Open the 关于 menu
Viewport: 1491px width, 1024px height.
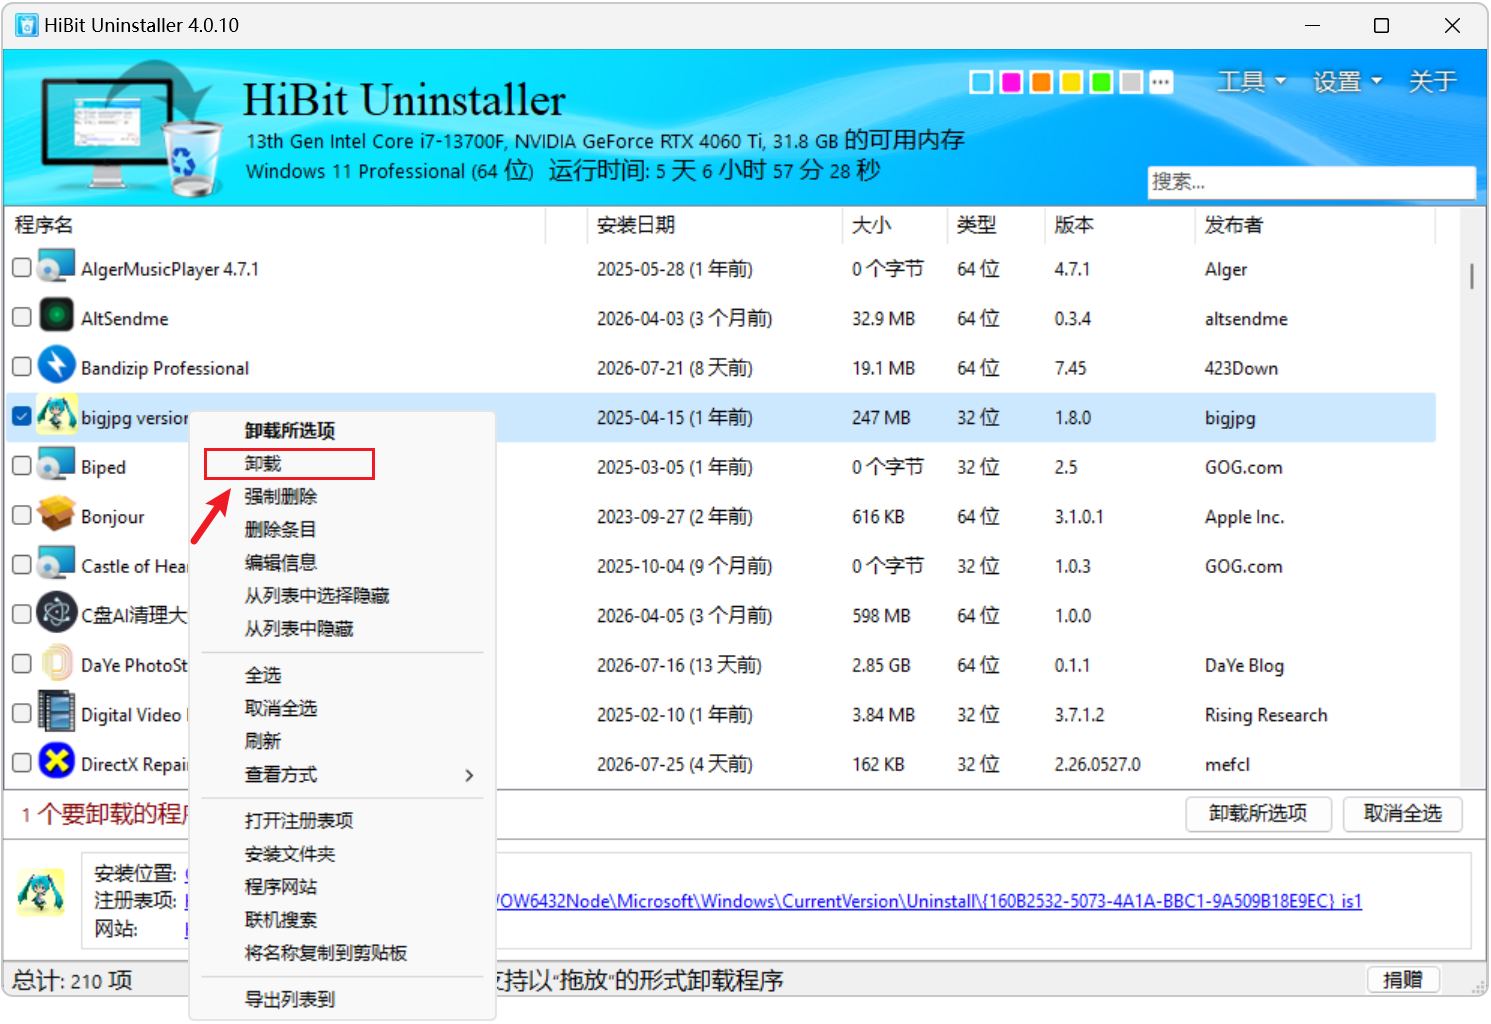tap(1432, 81)
